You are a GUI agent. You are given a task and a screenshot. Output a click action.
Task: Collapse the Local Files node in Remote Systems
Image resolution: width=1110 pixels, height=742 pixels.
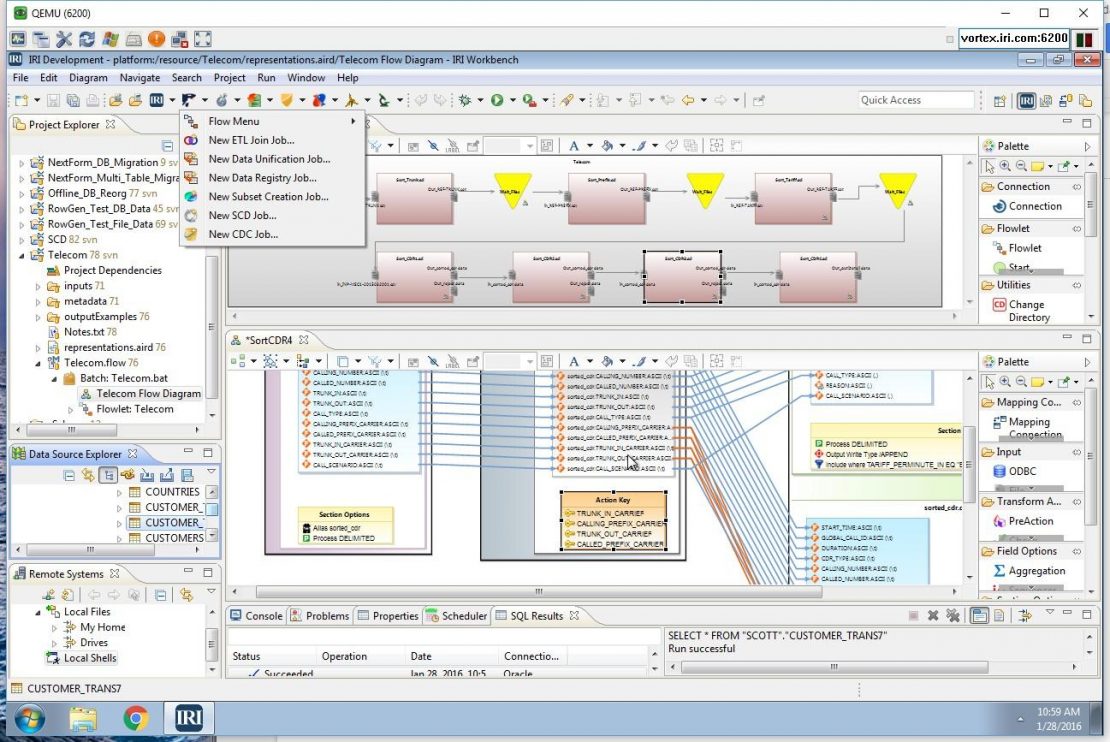pyautogui.click(x=38, y=612)
